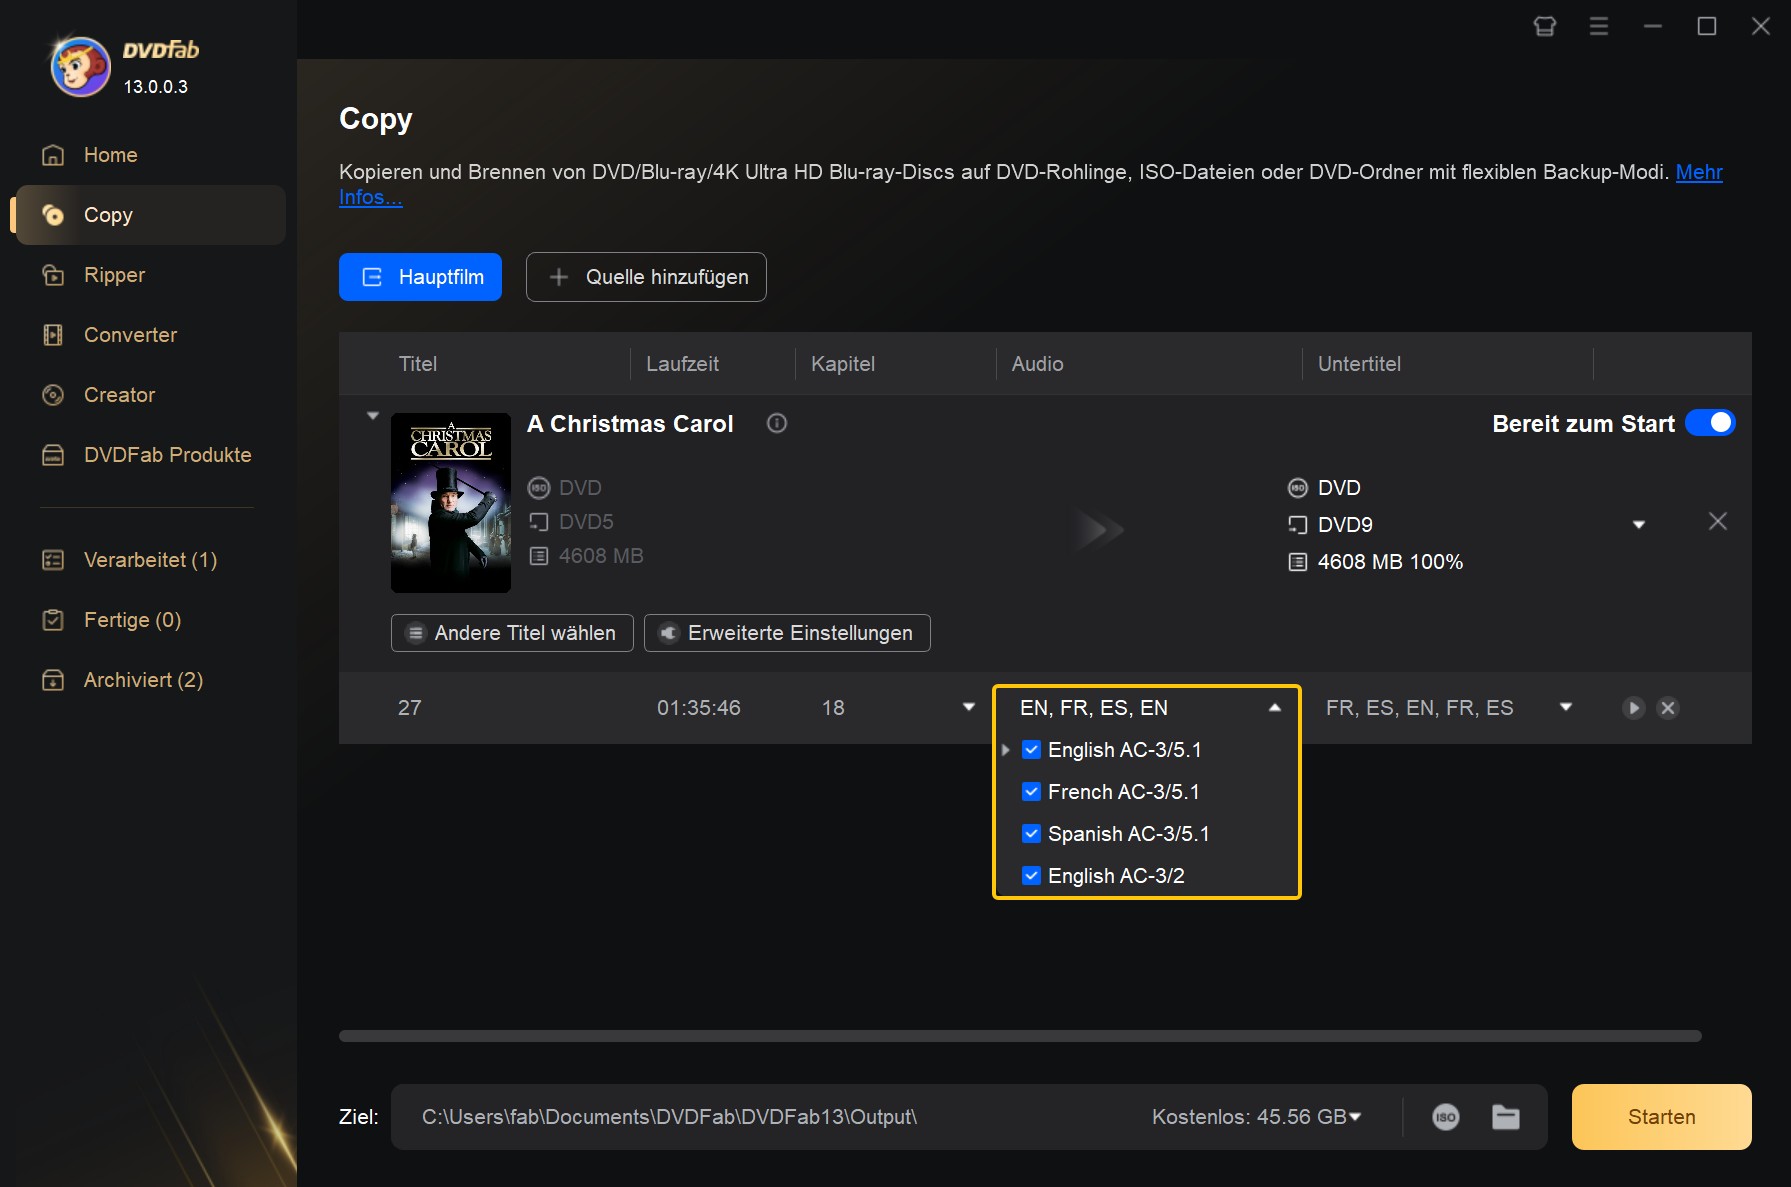The width and height of the screenshot is (1791, 1187).
Task: Expand English AC-3/5.1 row arrow
Action: pyautogui.click(x=1006, y=750)
